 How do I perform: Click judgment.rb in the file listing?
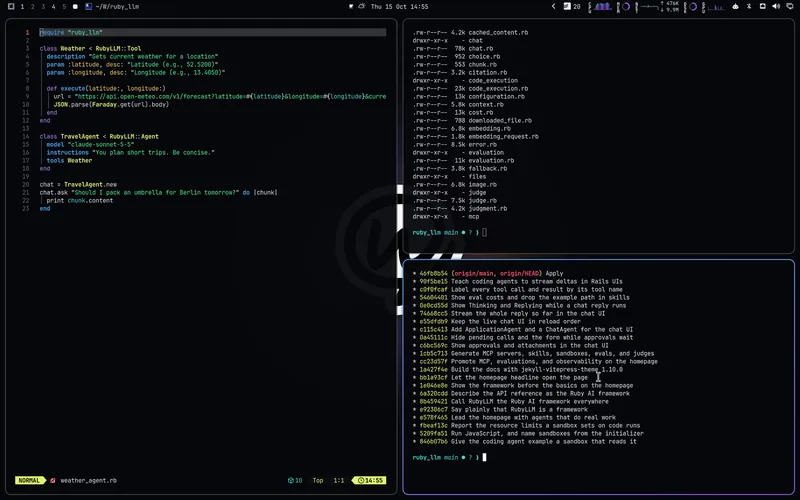point(488,209)
